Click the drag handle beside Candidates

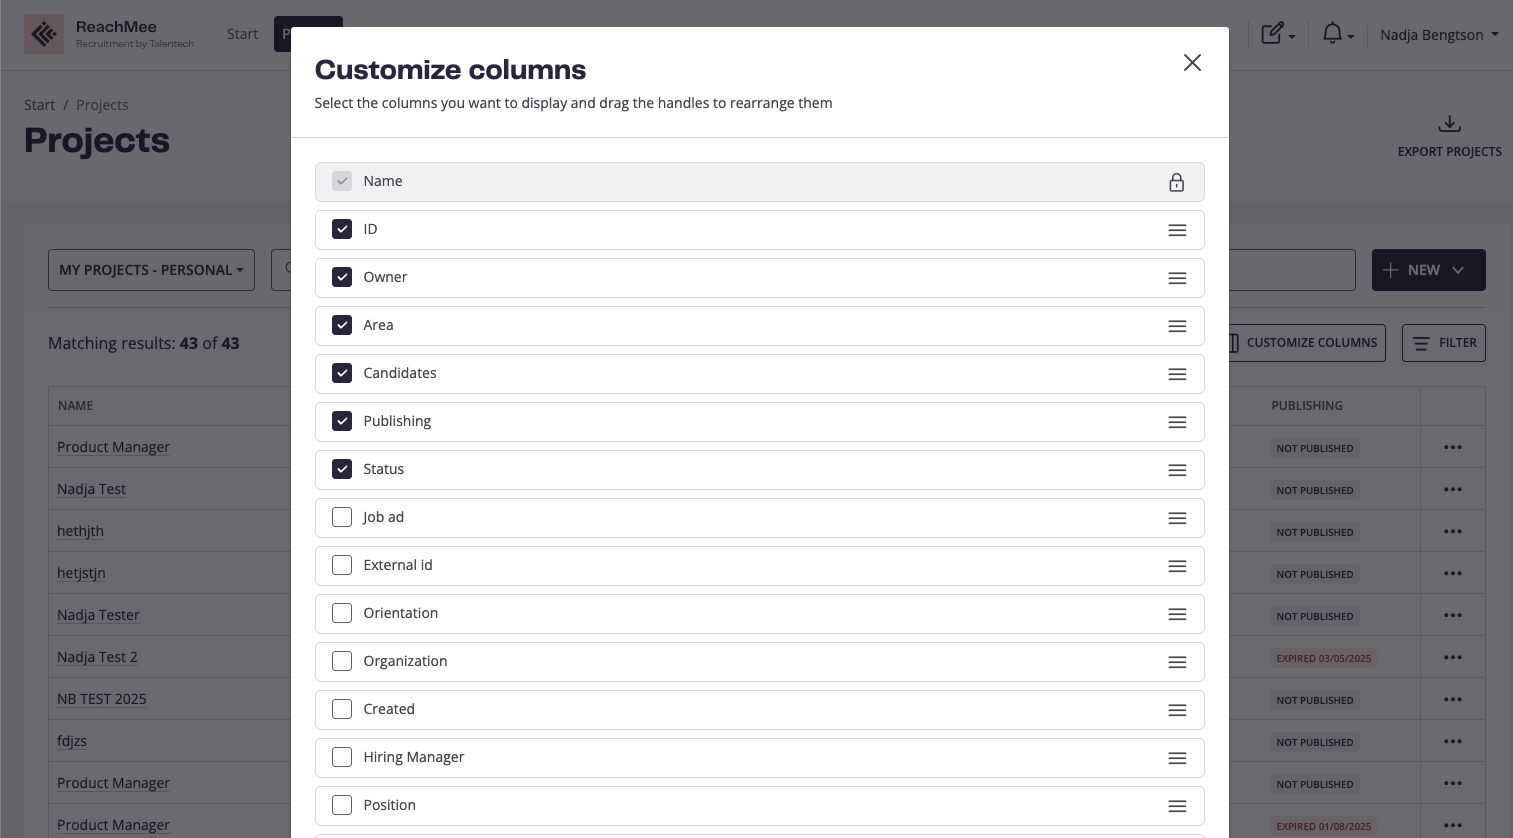(1177, 374)
